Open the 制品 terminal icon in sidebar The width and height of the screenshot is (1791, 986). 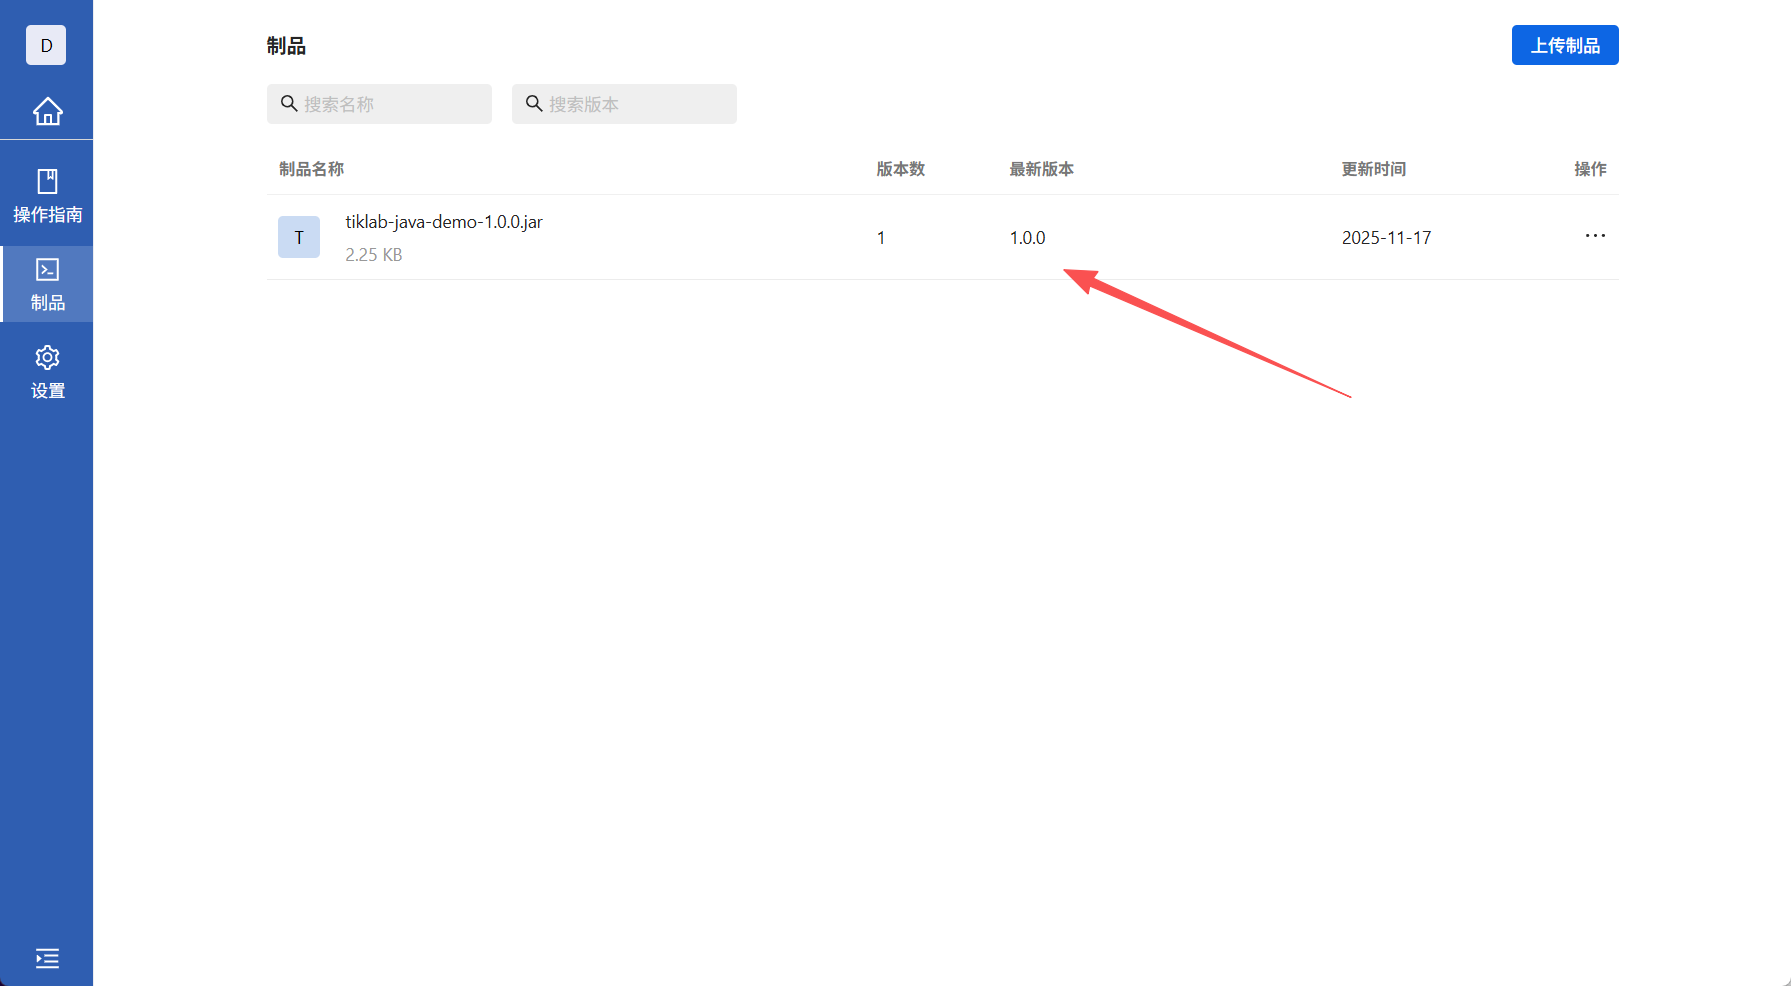point(47,283)
